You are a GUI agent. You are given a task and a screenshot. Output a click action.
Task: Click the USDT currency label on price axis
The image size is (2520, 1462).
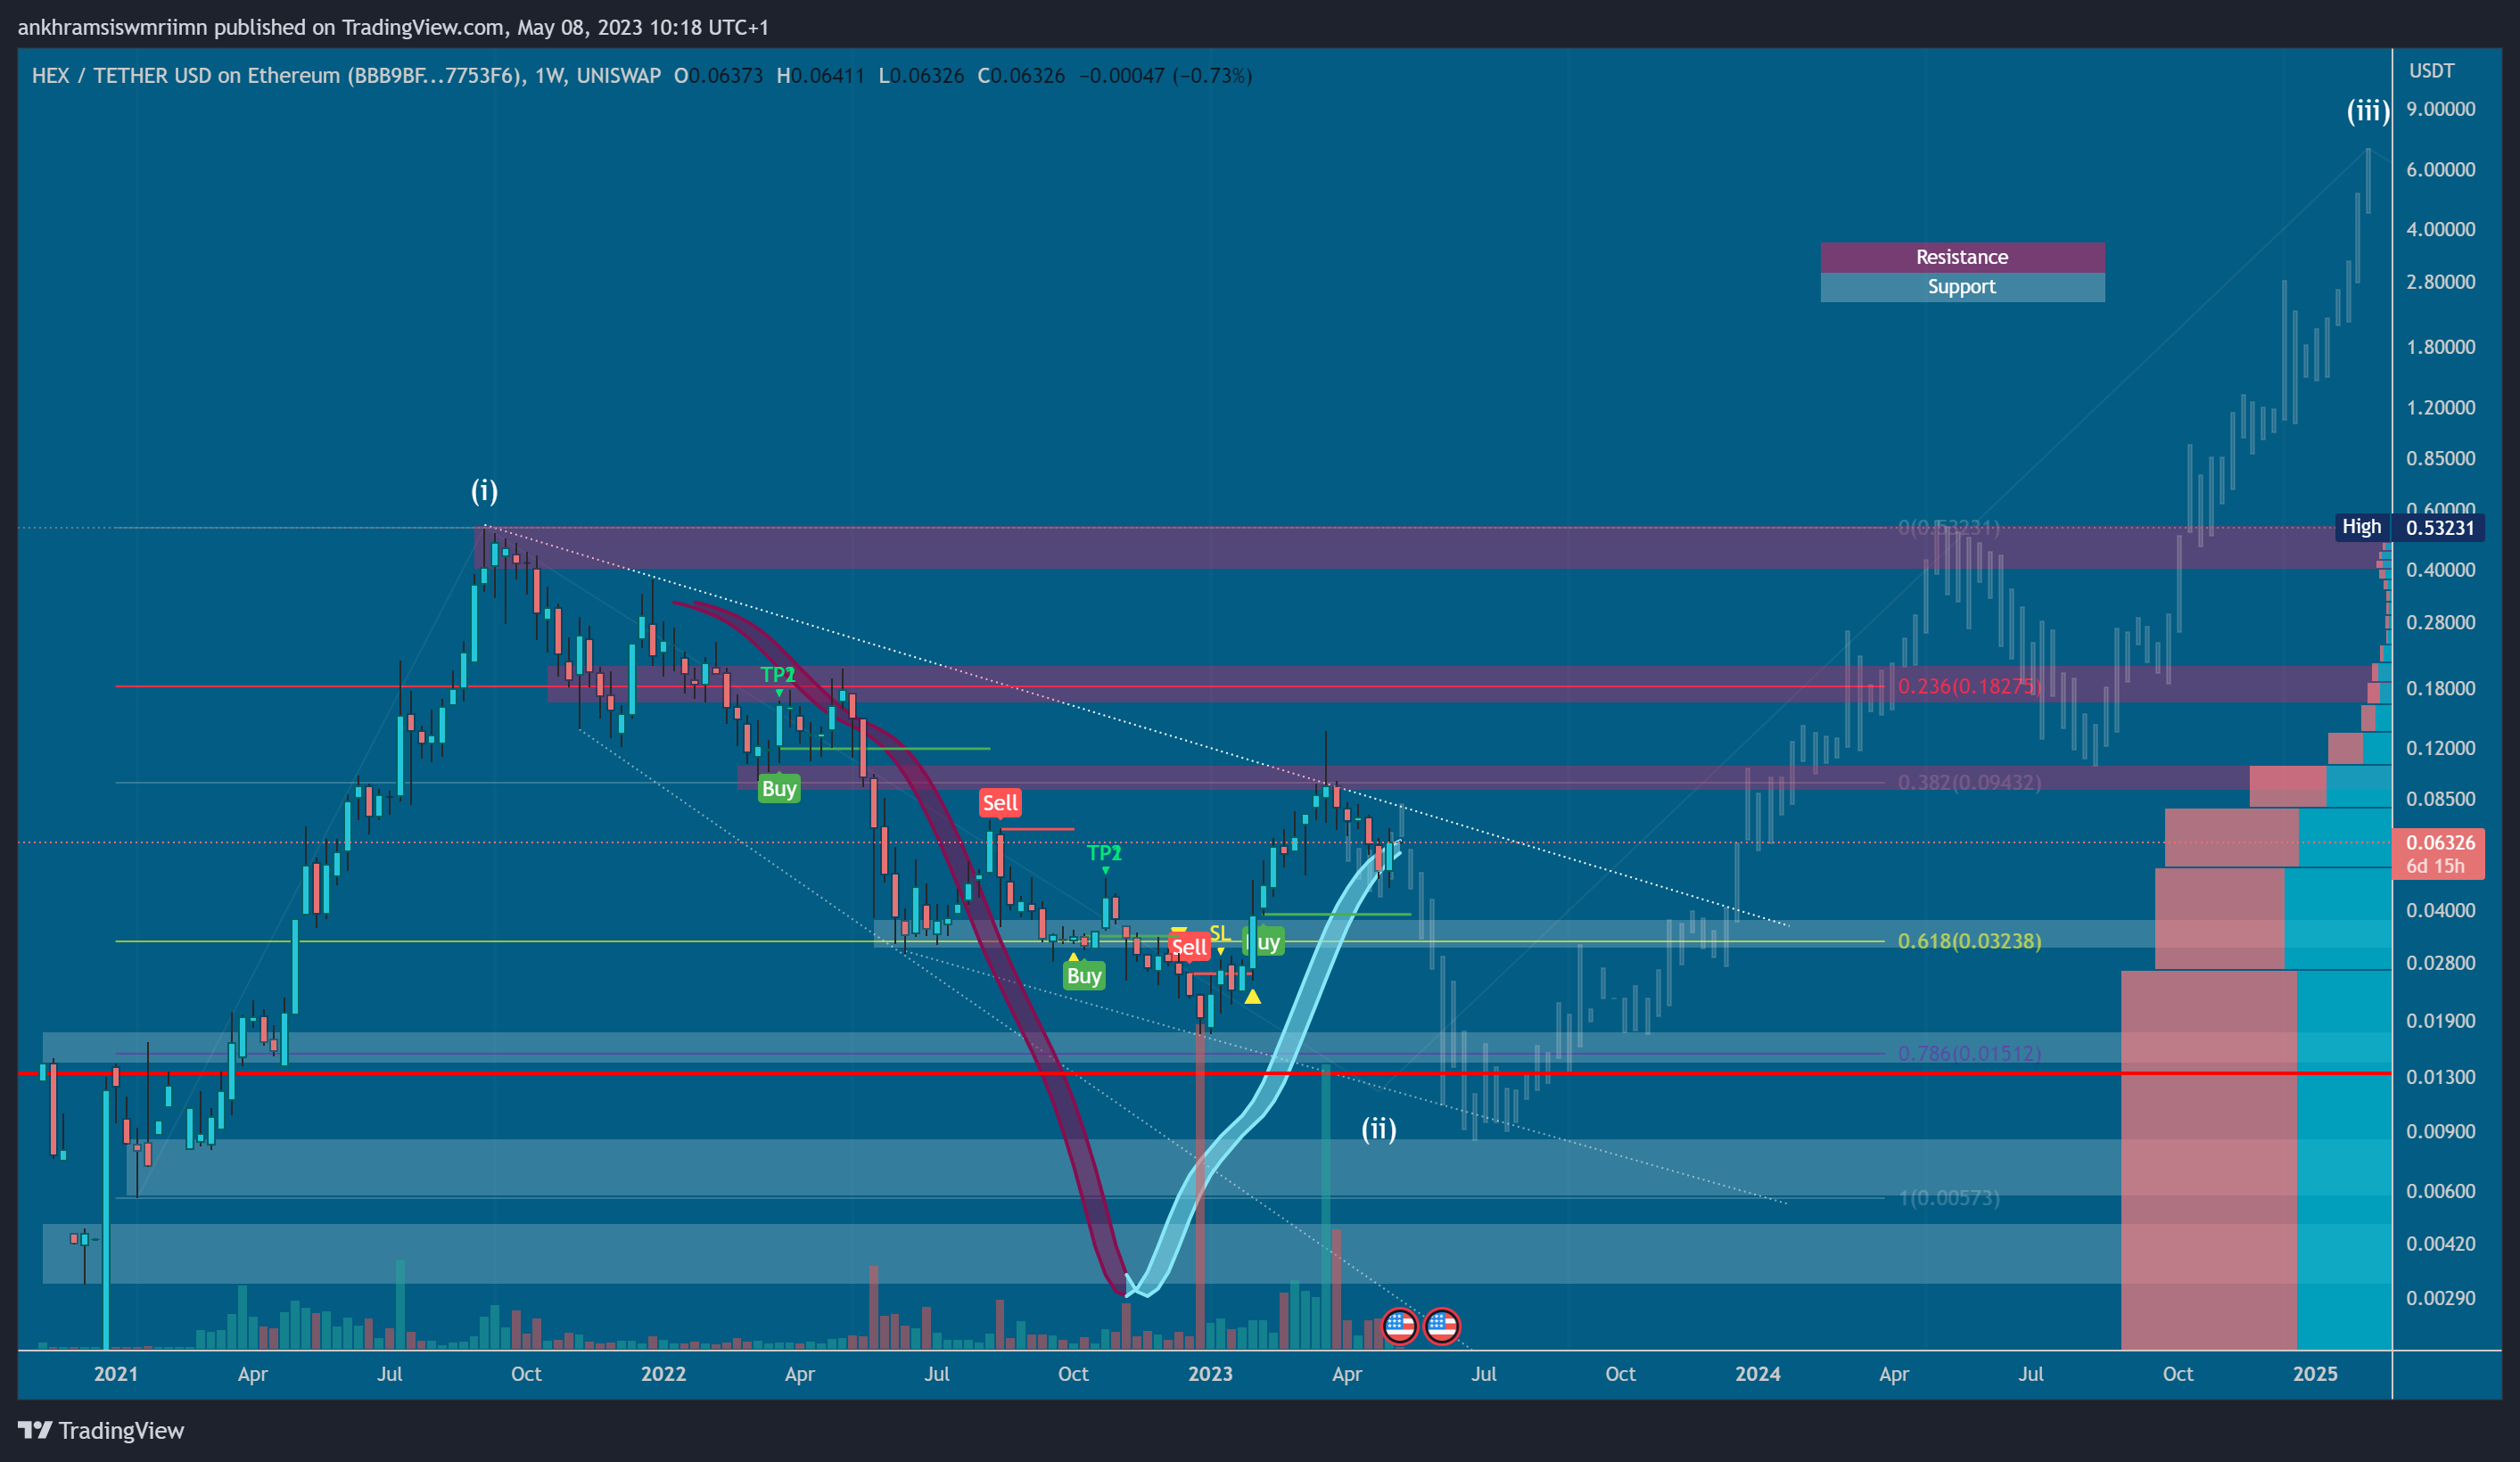[x=2431, y=71]
